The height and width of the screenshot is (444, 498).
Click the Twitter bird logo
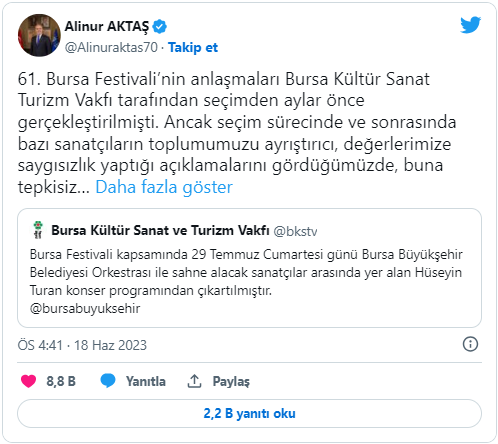click(470, 25)
